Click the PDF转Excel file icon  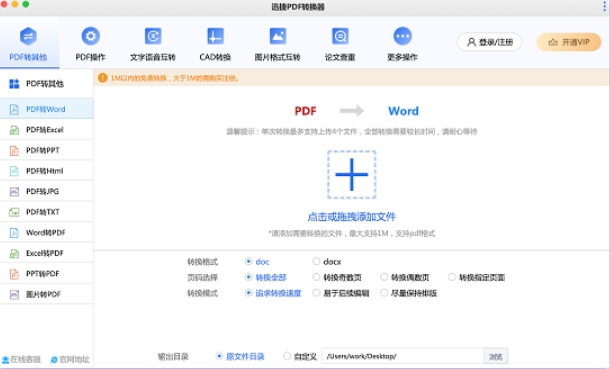click(x=14, y=130)
